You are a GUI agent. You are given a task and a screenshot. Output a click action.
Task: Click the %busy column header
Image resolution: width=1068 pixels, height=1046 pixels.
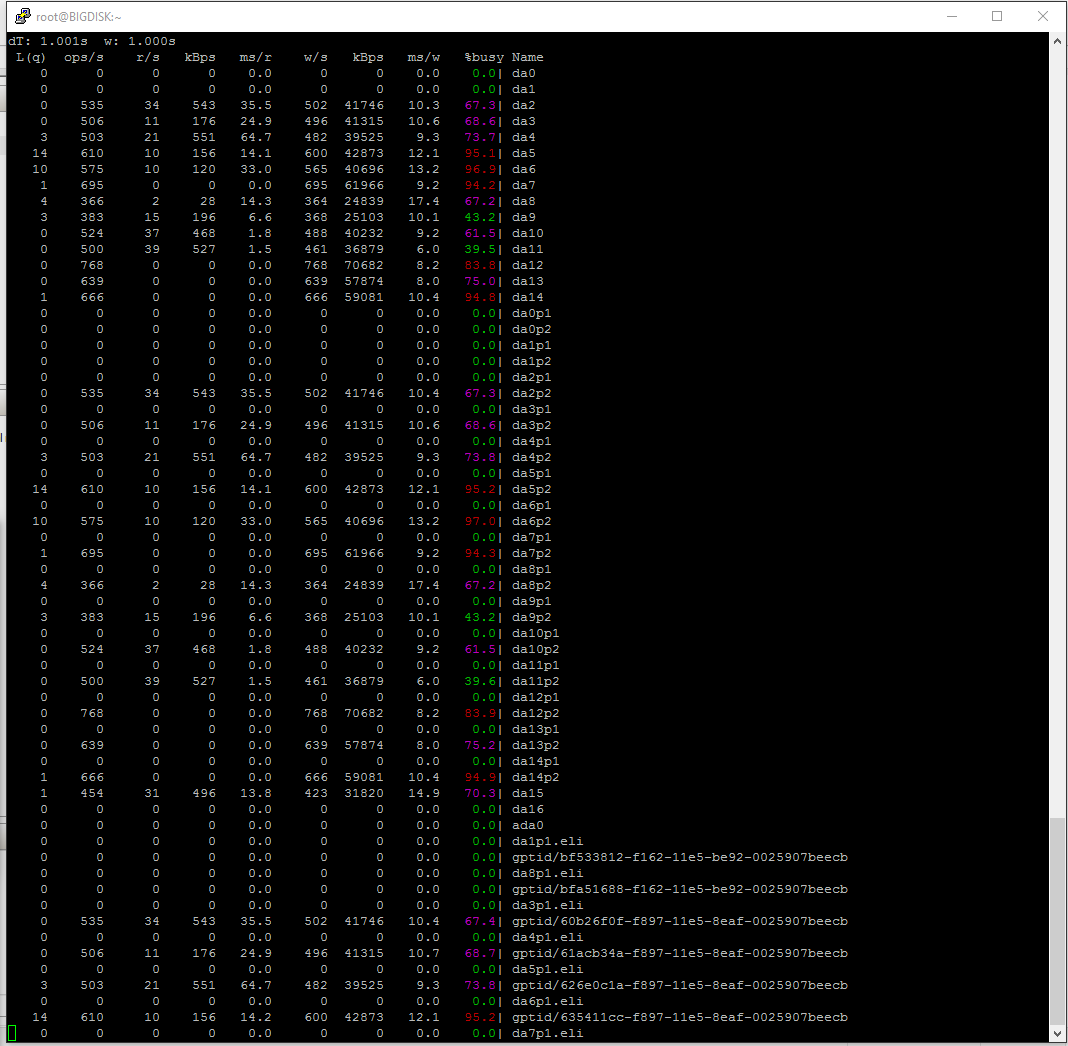pyautogui.click(x=484, y=57)
